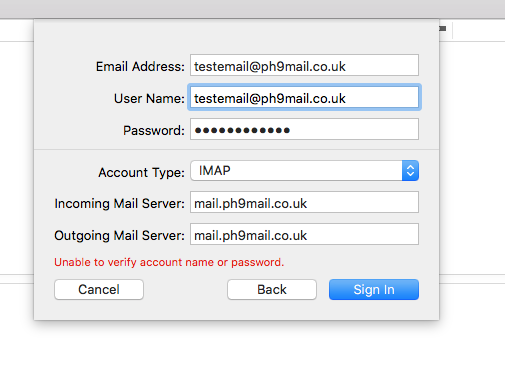Select the Password field with dots
The height and width of the screenshot is (368, 505).
pyautogui.click(x=304, y=129)
